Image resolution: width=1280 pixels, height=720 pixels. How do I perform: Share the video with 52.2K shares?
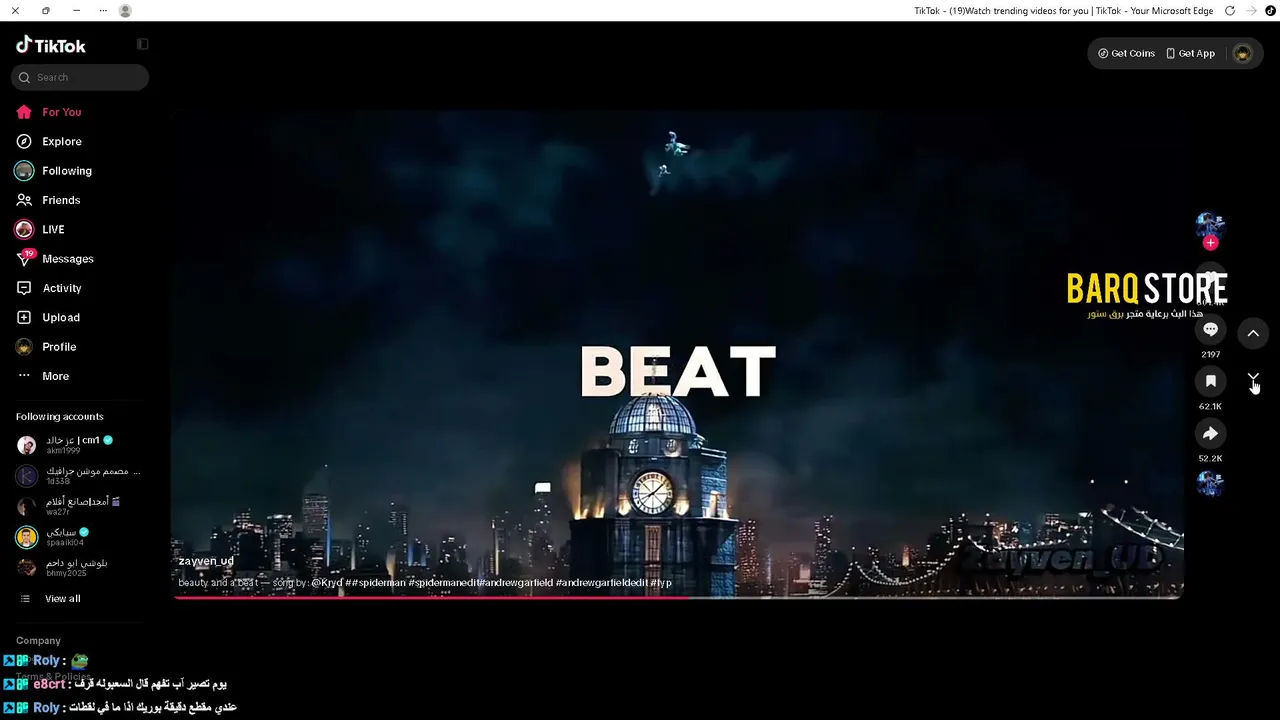pos(1210,433)
